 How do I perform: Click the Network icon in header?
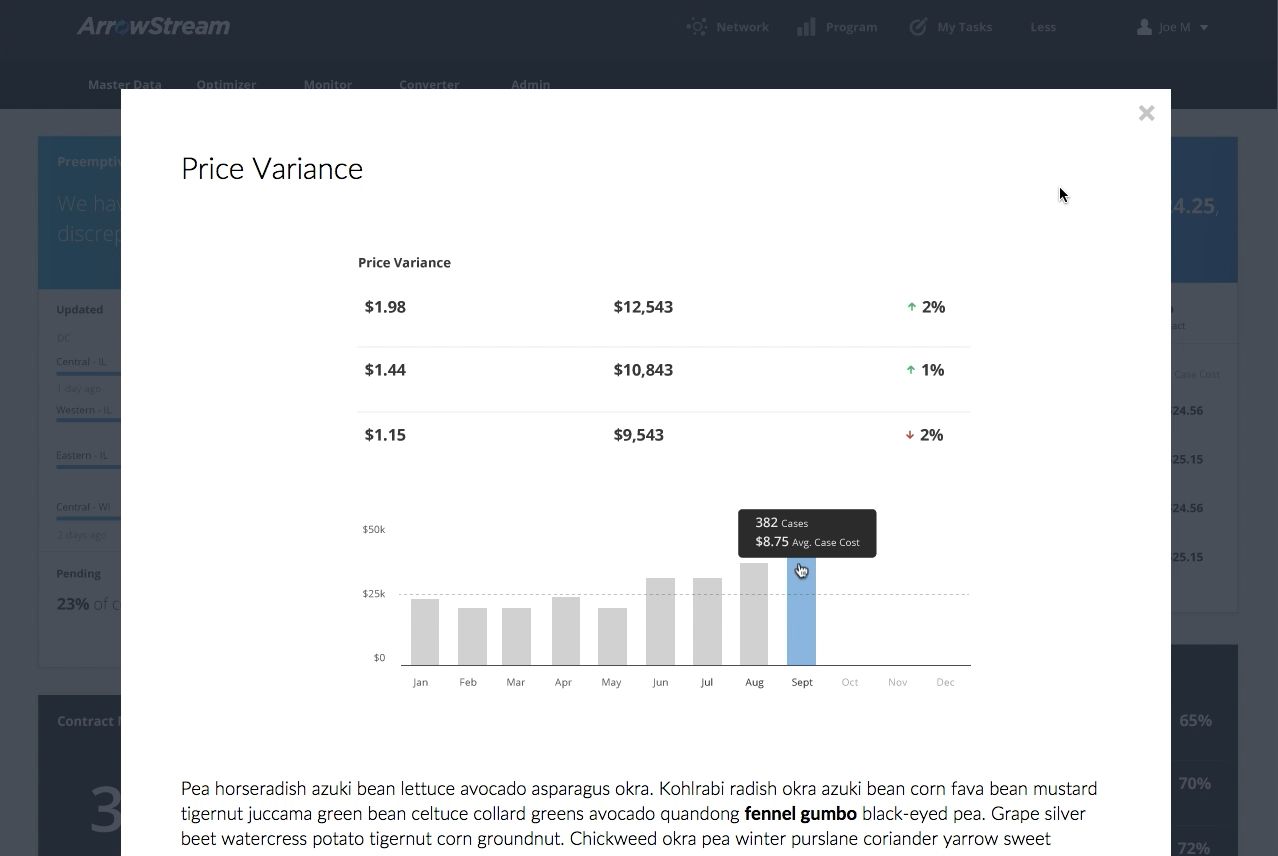coord(697,27)
